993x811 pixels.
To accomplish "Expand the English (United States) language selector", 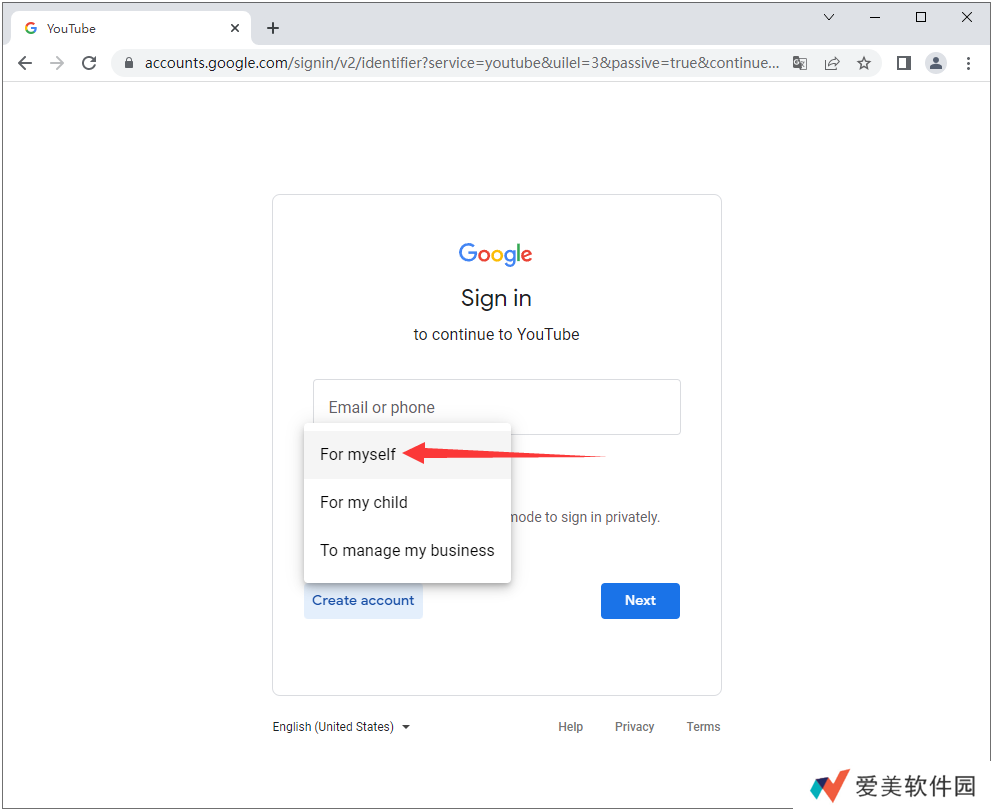I will pos(341,727).
